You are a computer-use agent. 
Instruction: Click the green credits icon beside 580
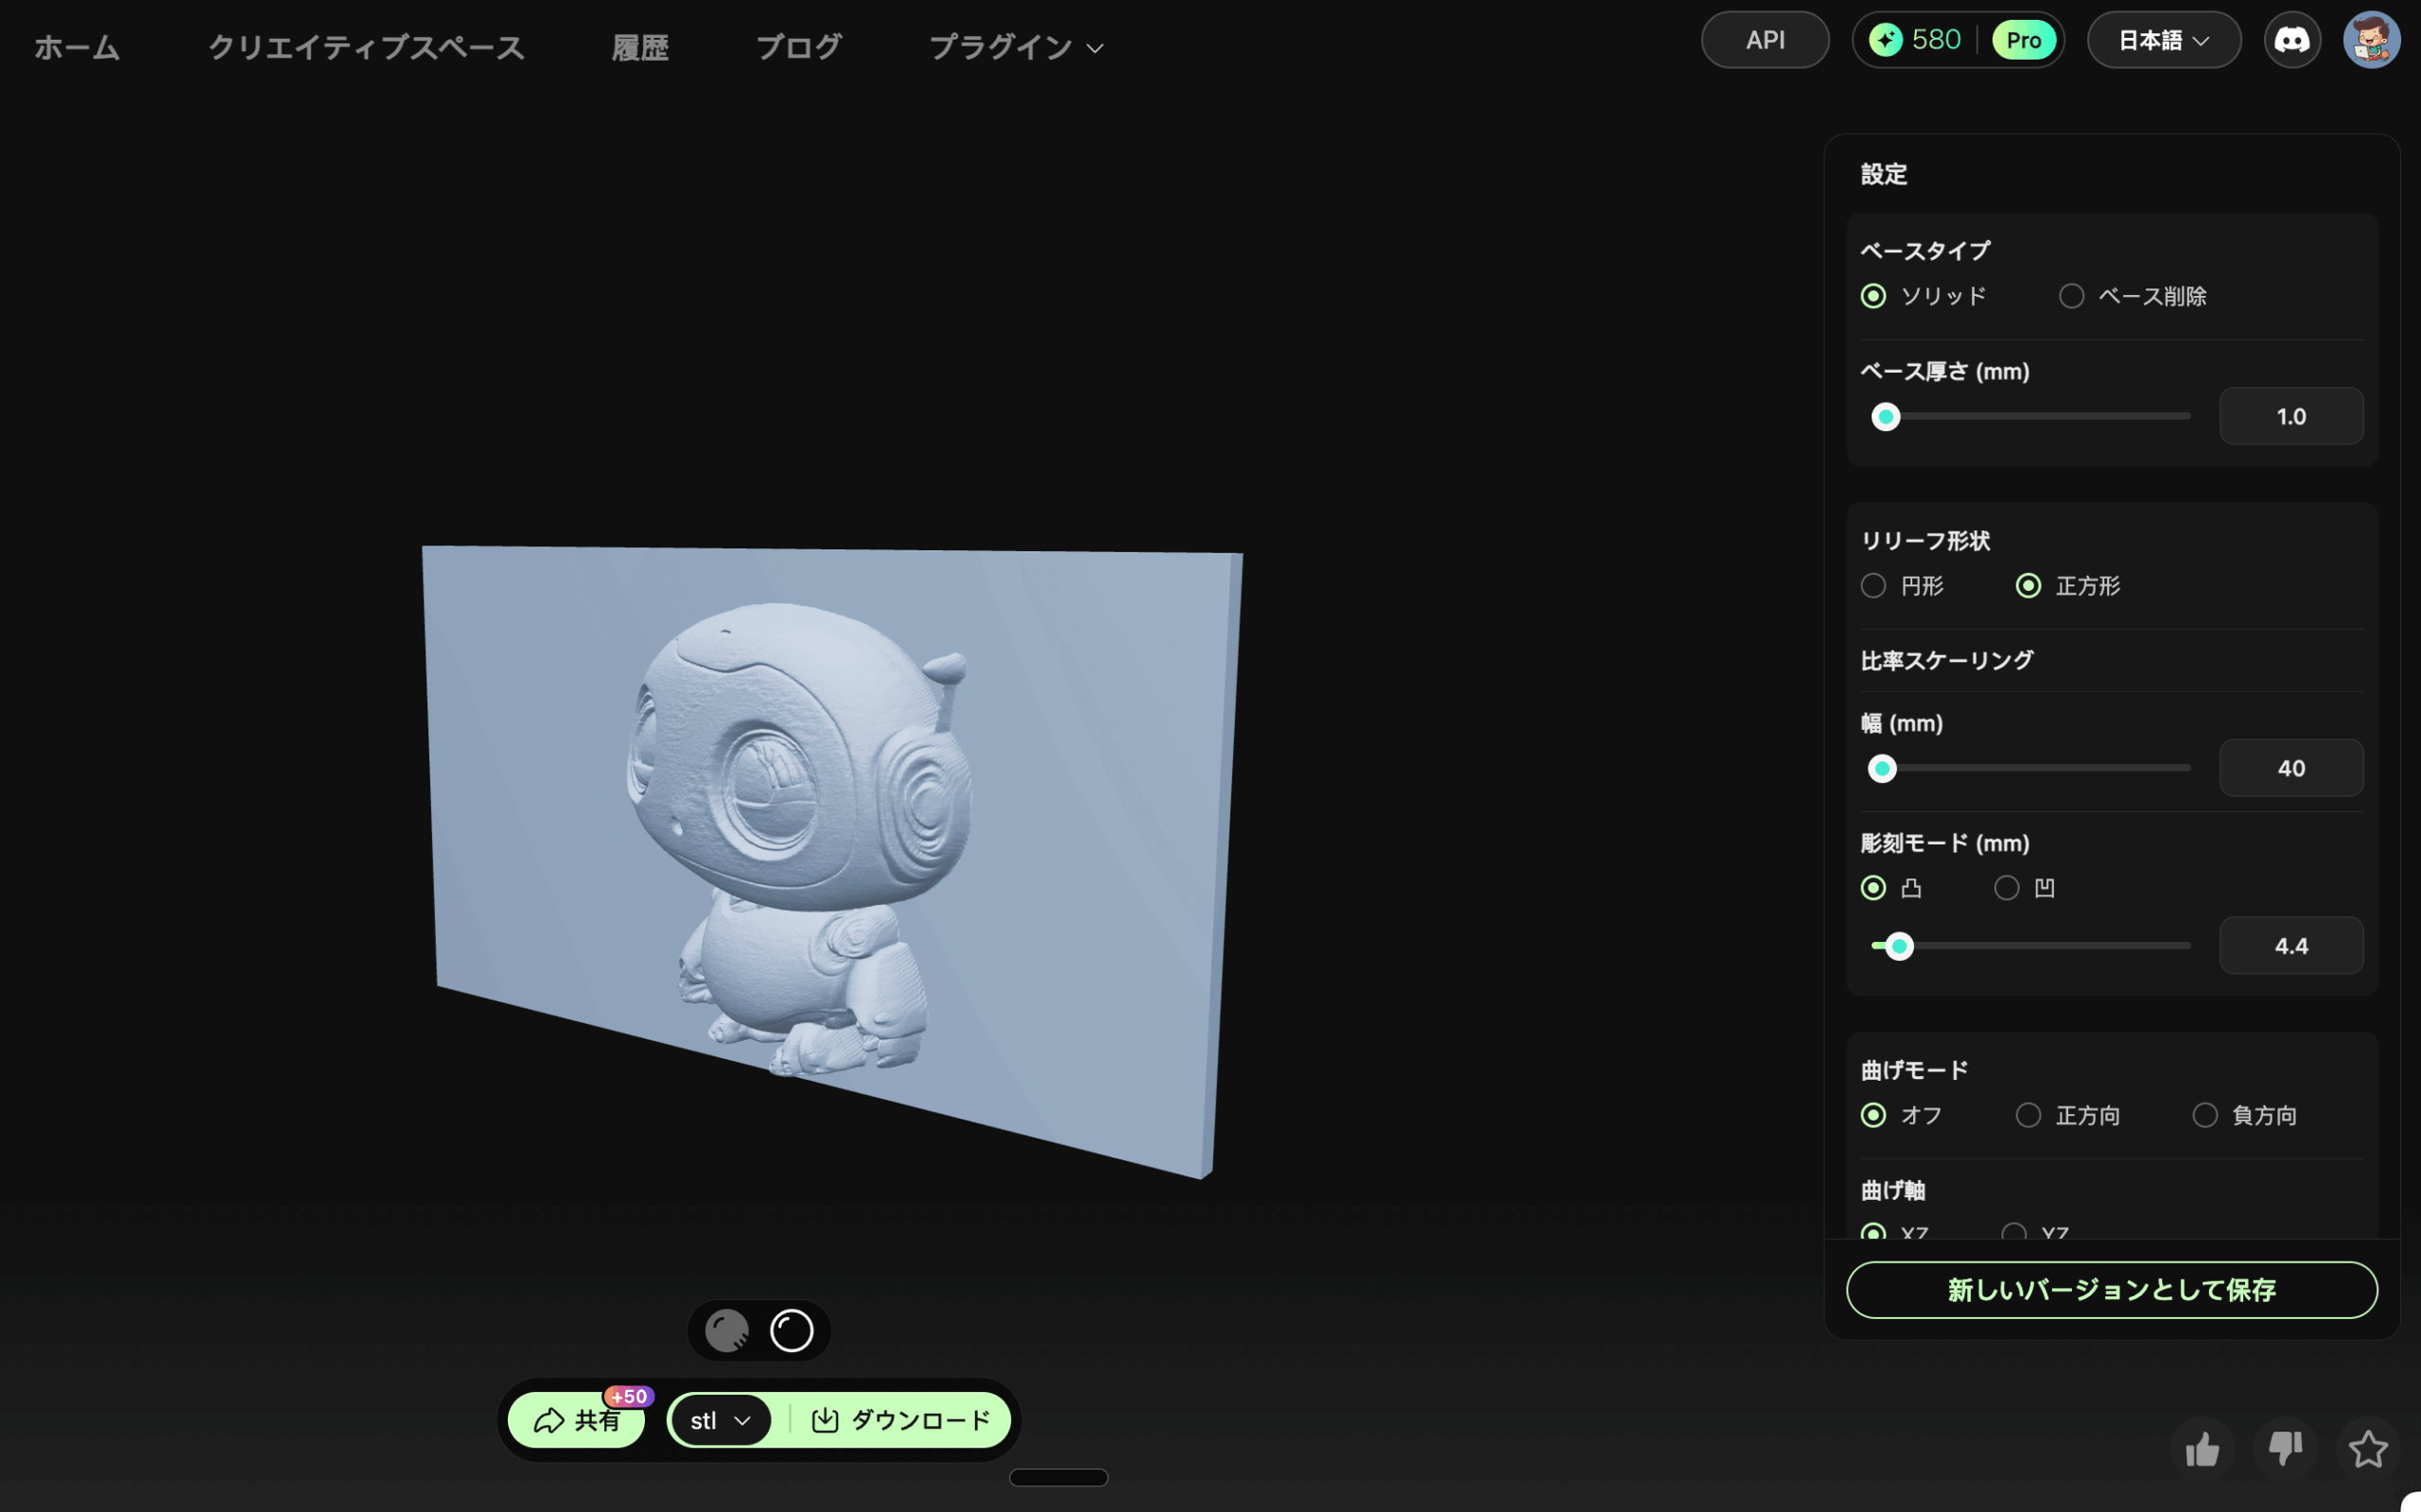tap(1885, 40)
